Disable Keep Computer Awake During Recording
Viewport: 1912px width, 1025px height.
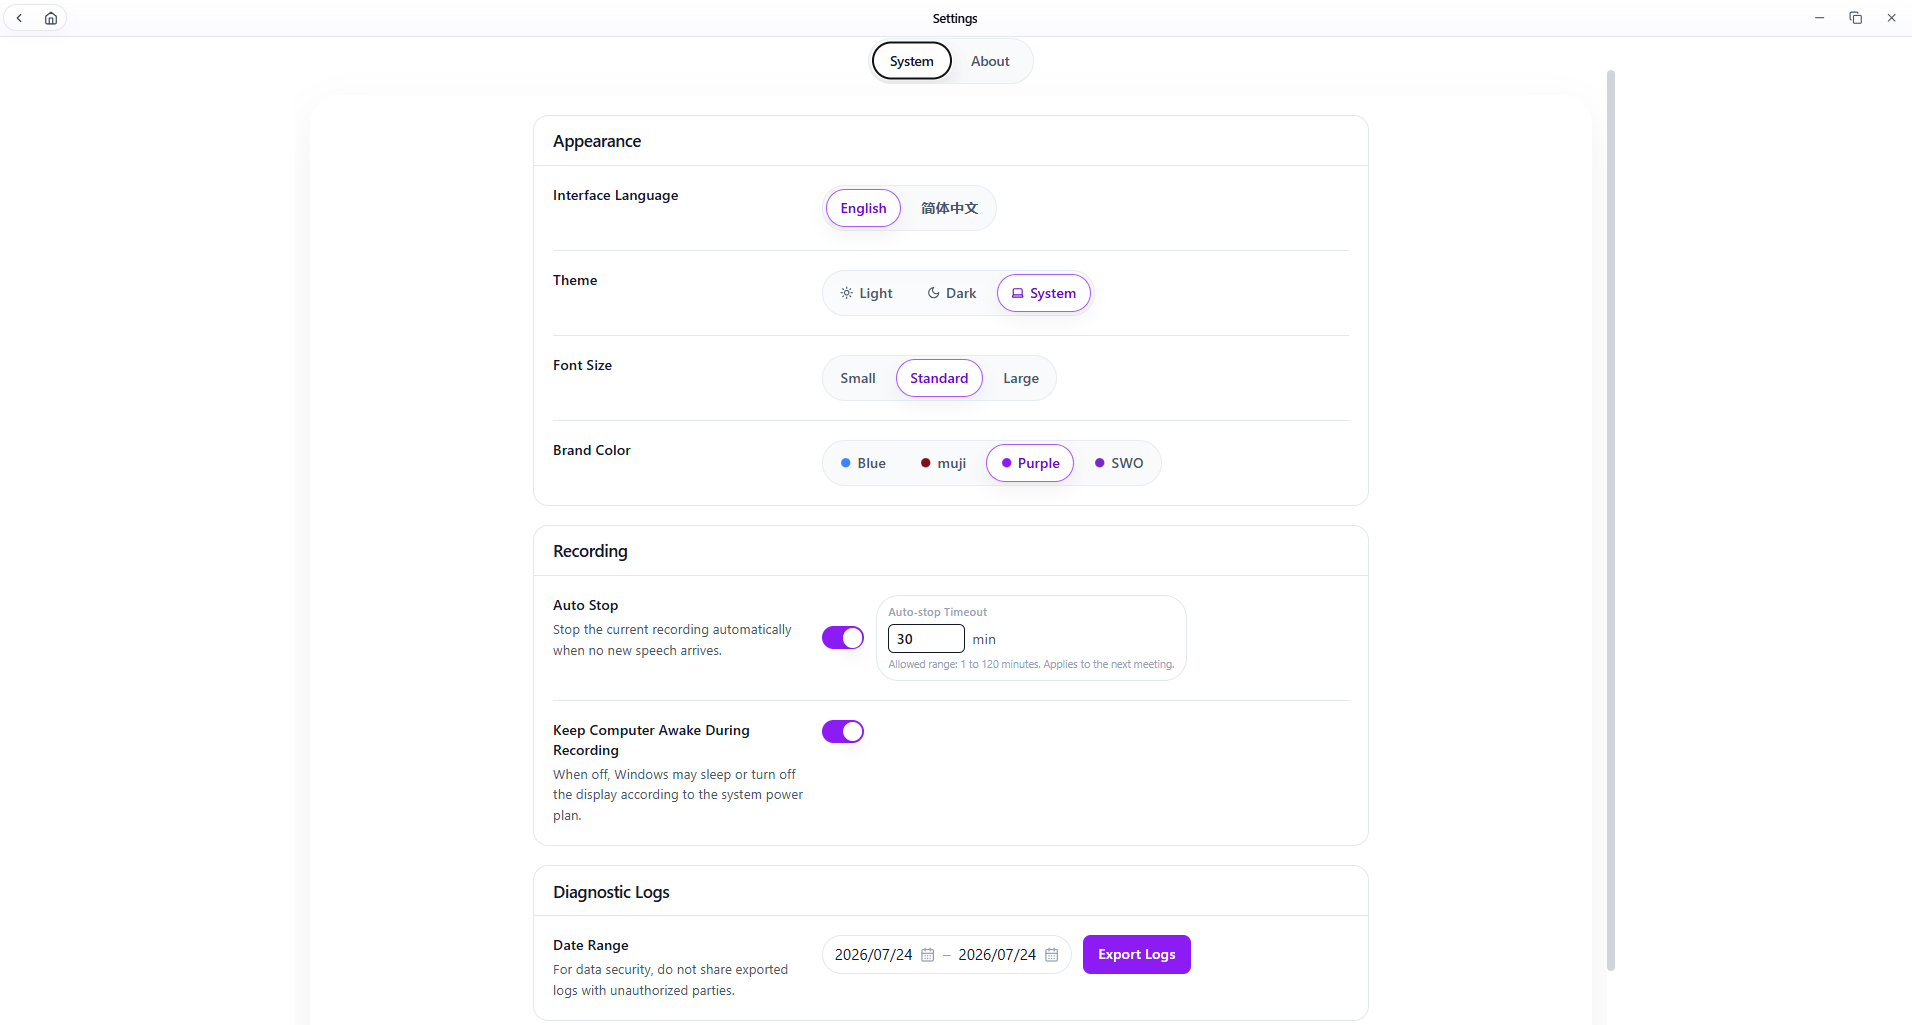click(x=843, y=732)
